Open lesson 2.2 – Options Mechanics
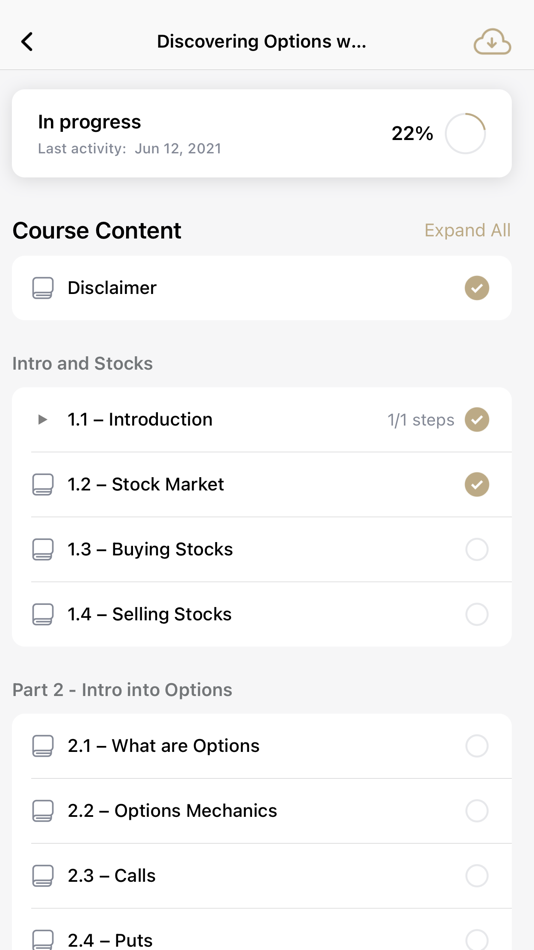534x950 pixels. [262, 811]
